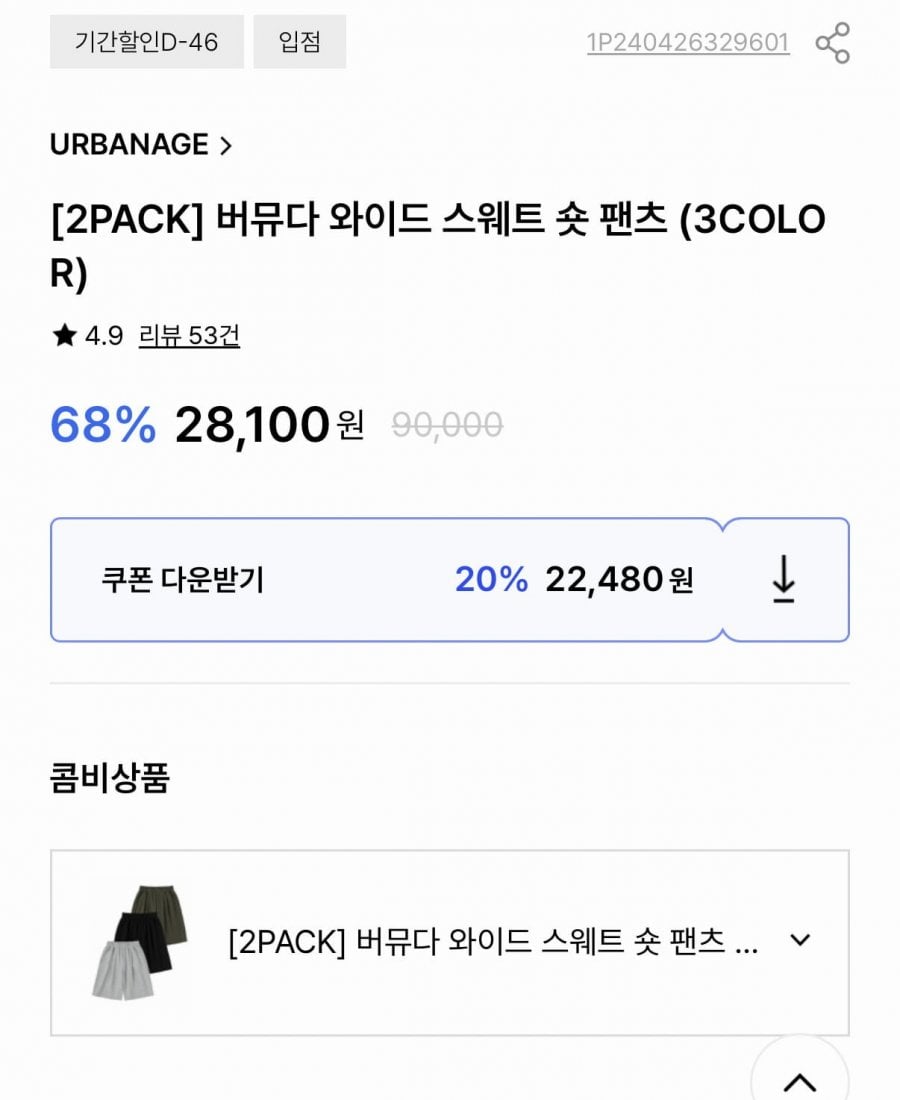
Task: Click the star rating icon
Action: tap(64, 336)
